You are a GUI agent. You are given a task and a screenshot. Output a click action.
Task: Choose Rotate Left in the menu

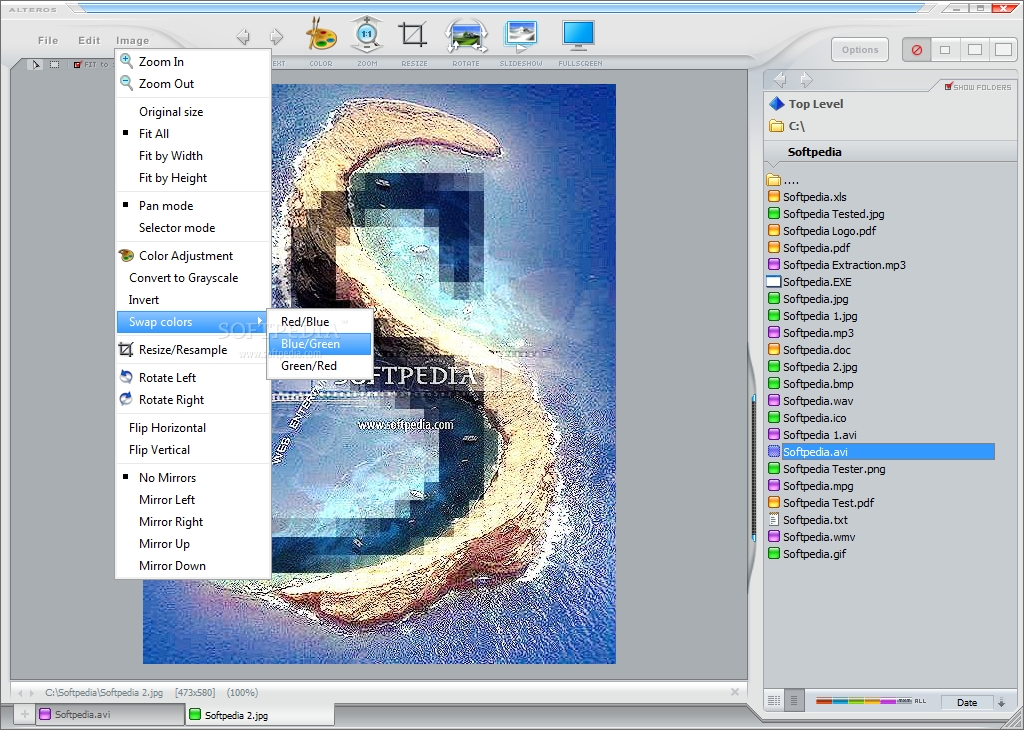click(193, 378)
